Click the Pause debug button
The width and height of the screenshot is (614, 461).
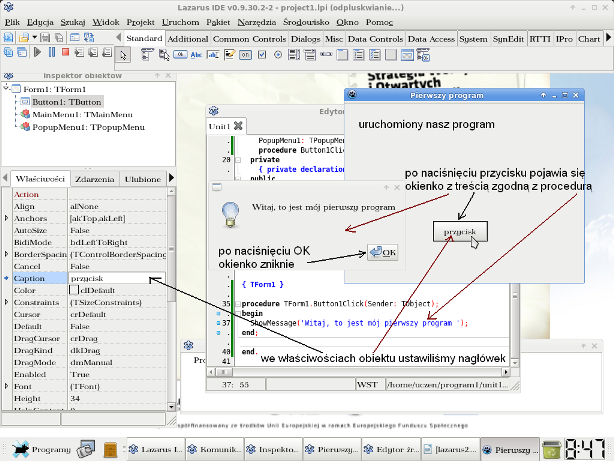[x=52, y=52]
